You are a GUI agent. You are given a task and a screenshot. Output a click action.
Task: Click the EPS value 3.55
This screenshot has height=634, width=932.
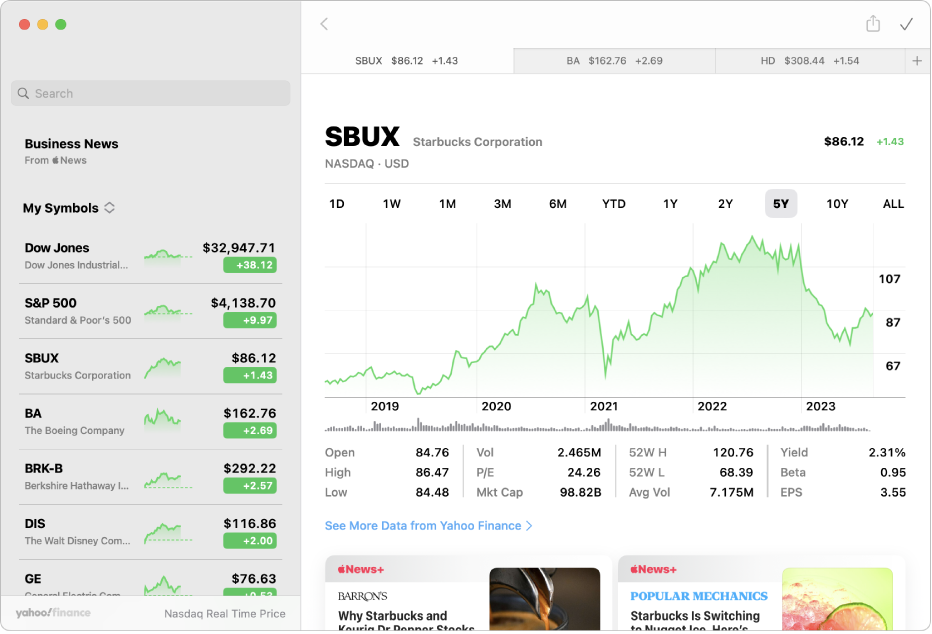tap(893, 493)
